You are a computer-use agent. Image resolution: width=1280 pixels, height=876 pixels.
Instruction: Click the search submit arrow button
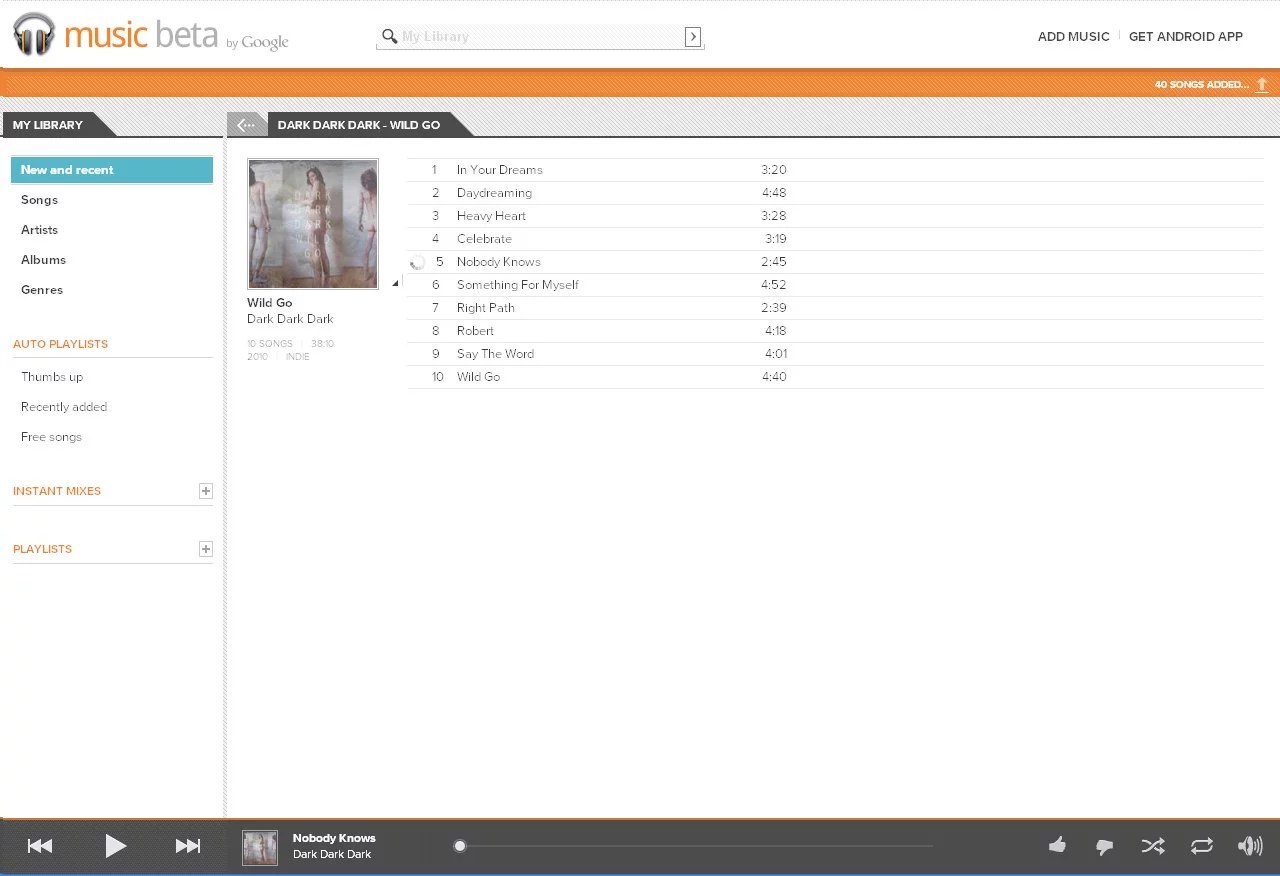coord(692,37)
